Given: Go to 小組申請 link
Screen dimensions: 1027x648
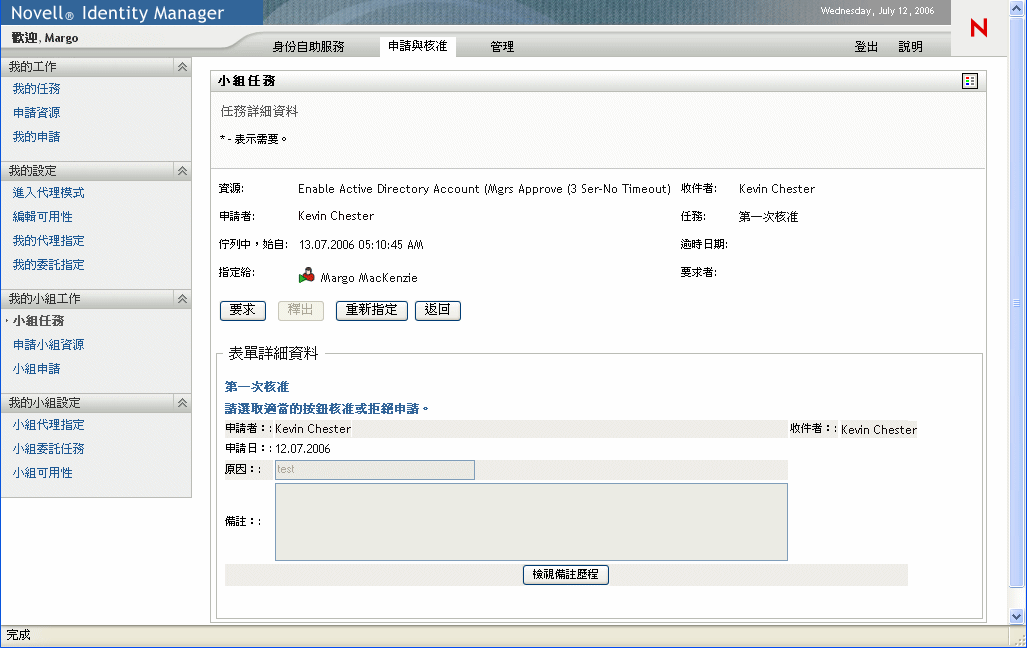Looking at the screenshot, I should (37, 369).
